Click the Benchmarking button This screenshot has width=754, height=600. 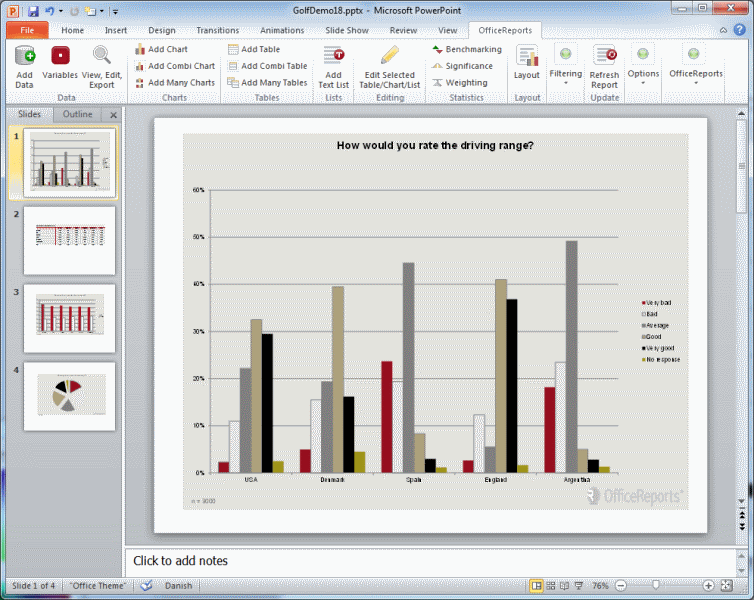[x=467, y=49]
